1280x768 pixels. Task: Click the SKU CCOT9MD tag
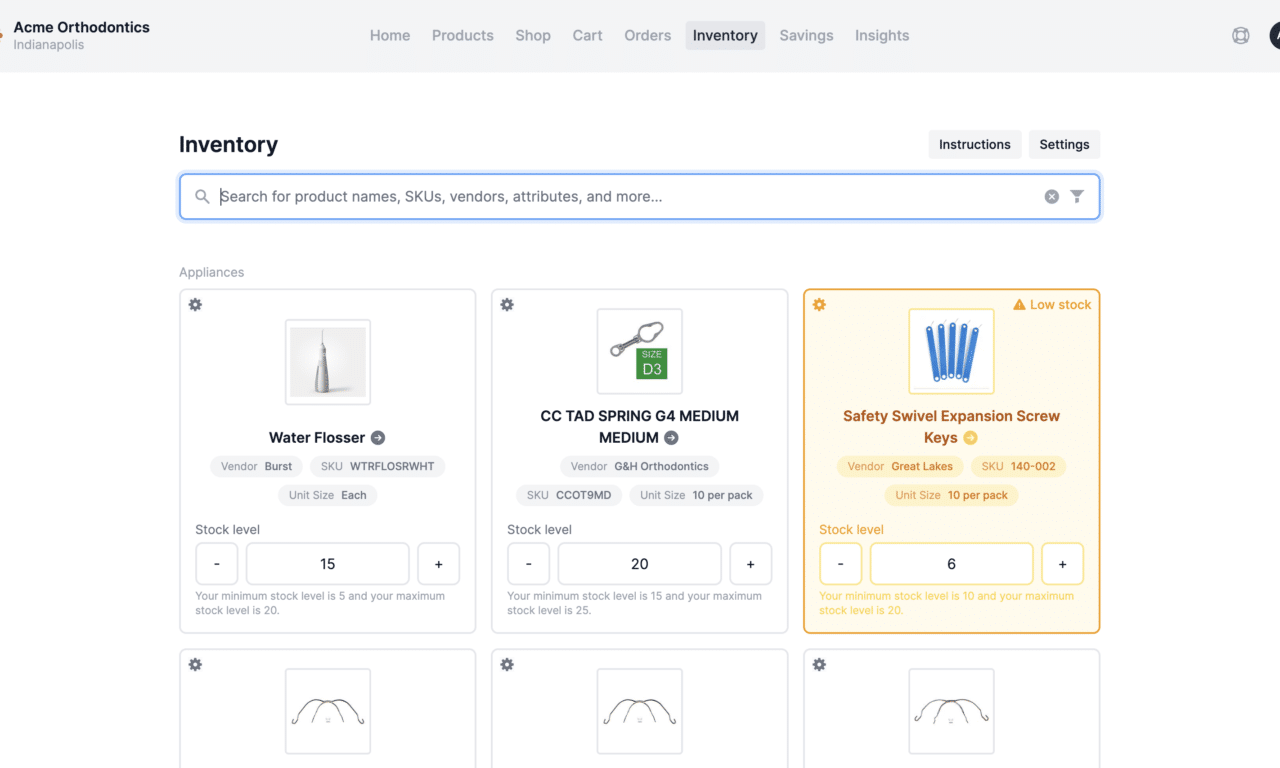(x=570, y=495)
